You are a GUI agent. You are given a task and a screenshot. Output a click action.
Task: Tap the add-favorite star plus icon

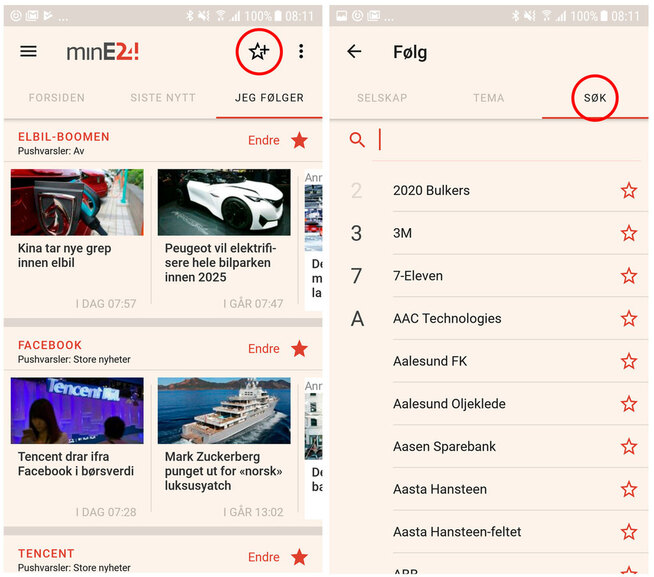[259, 51]
